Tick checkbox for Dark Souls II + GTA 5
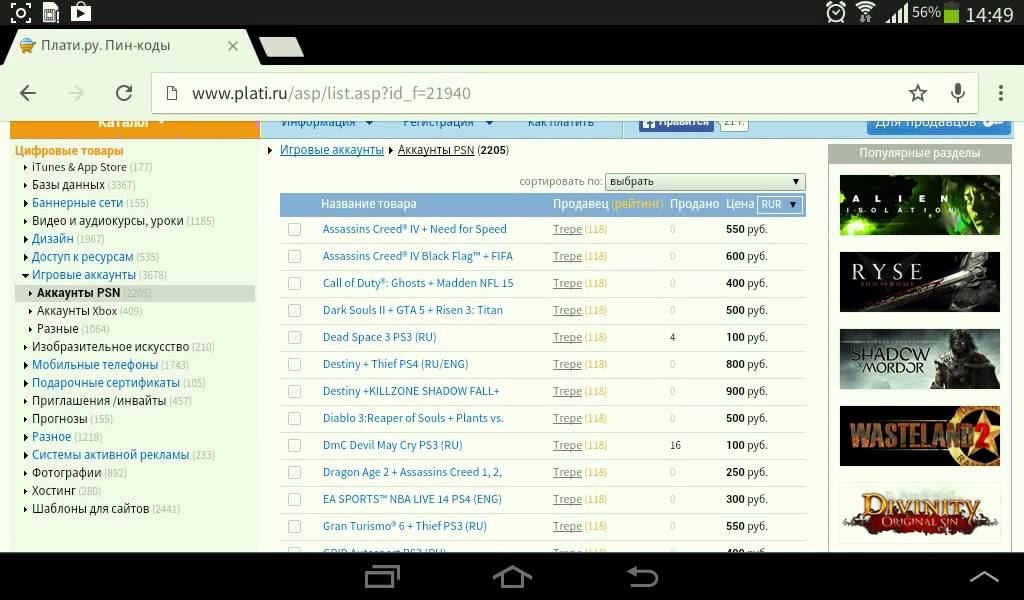The width and height of the screenshot is (1024, 600). tap(295, 310)
